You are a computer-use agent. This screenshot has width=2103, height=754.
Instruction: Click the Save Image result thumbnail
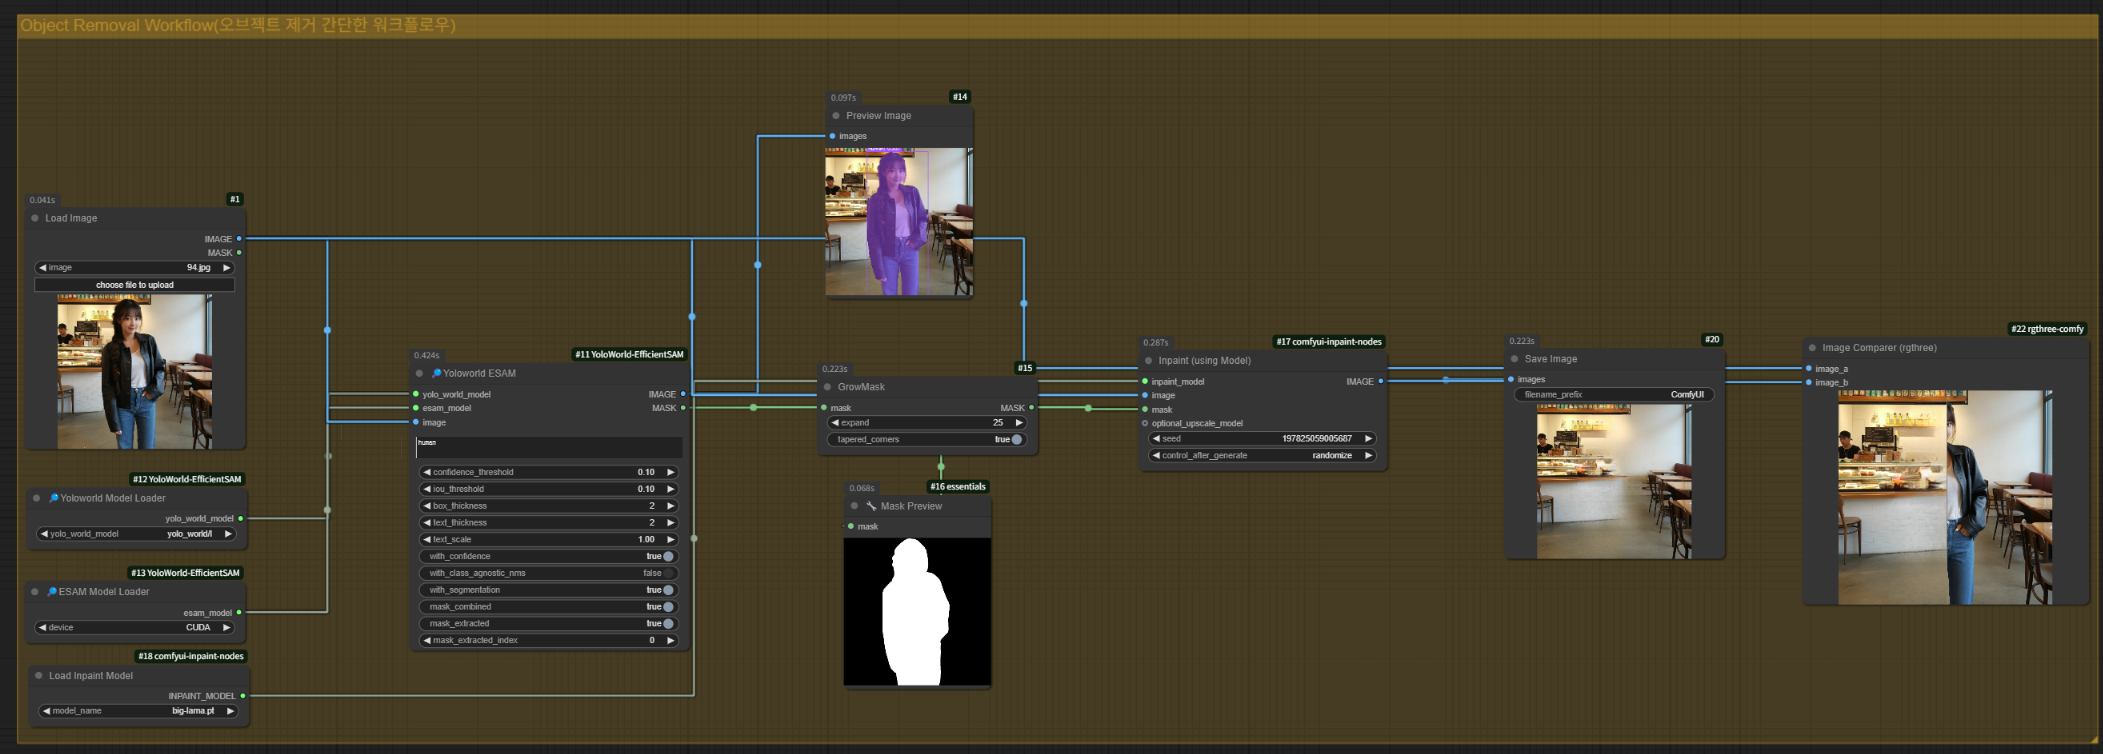[x=1614, y=481]
